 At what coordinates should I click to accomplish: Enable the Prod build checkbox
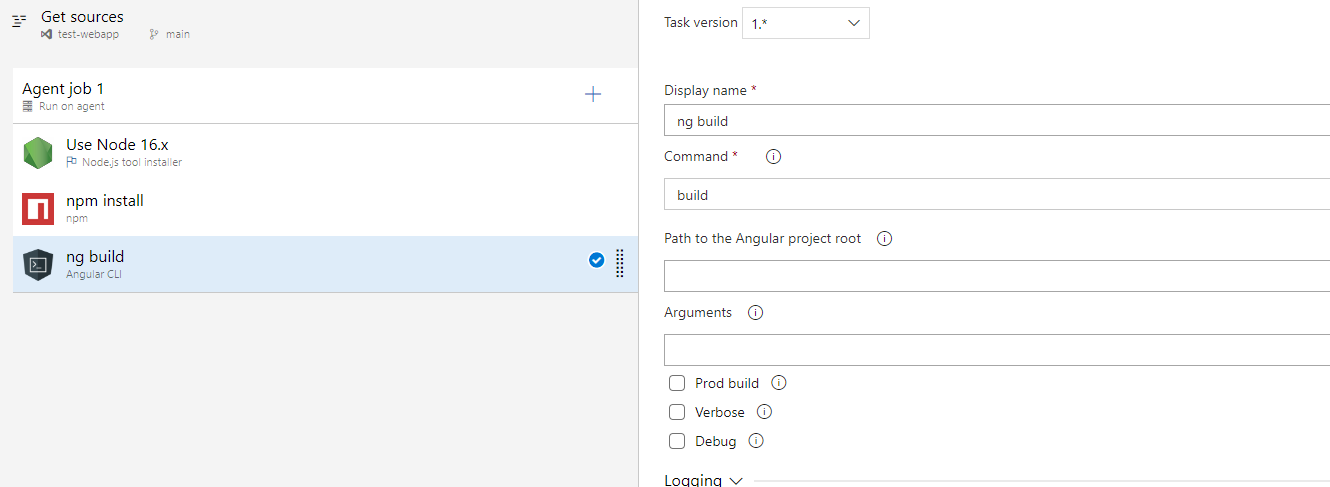(x=677, y=383)
